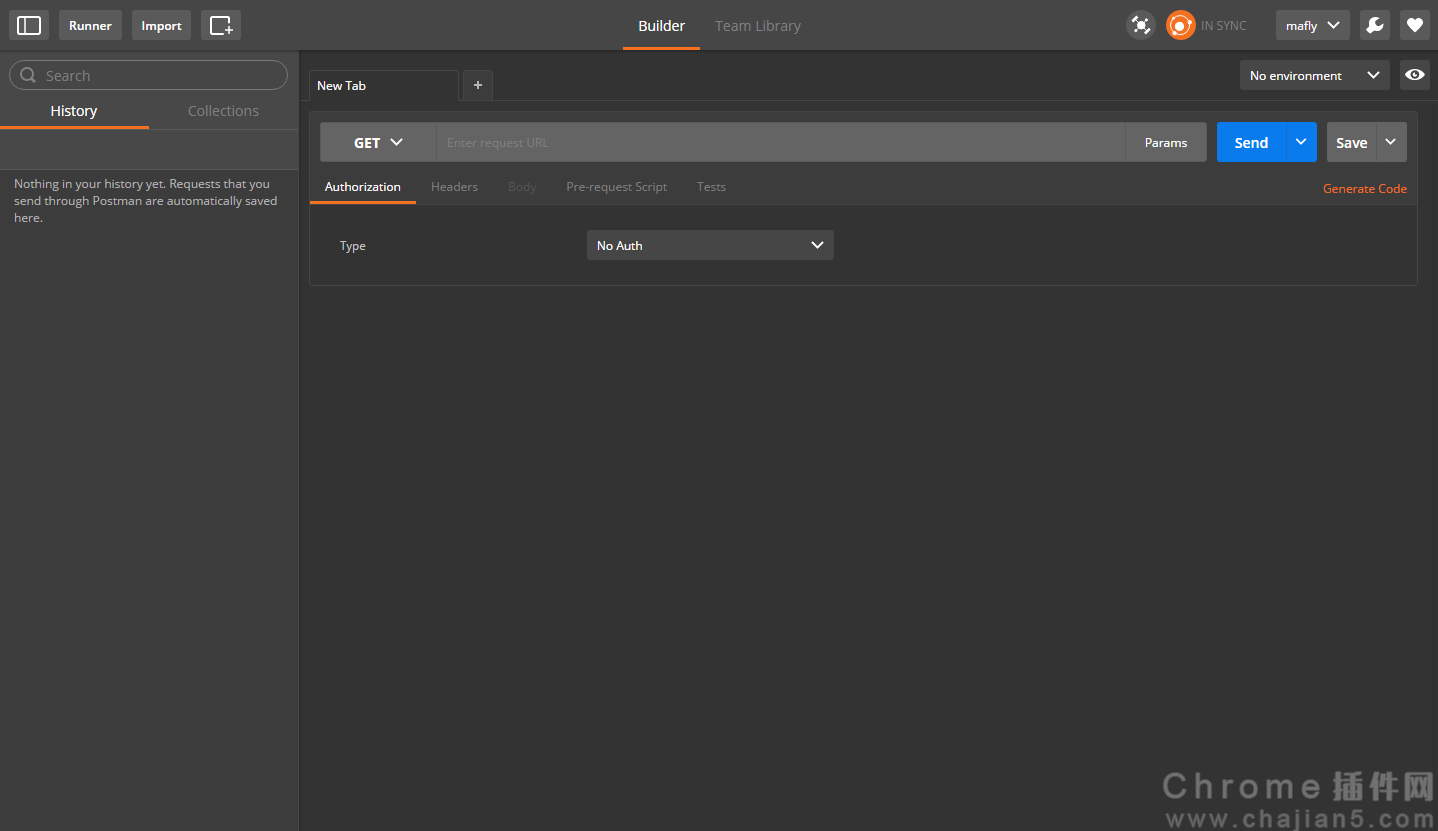Screen dimensions: 1438x831
Task: Click the heart icon in the header
Action: pyautogui.click(x=1414, y=25)
